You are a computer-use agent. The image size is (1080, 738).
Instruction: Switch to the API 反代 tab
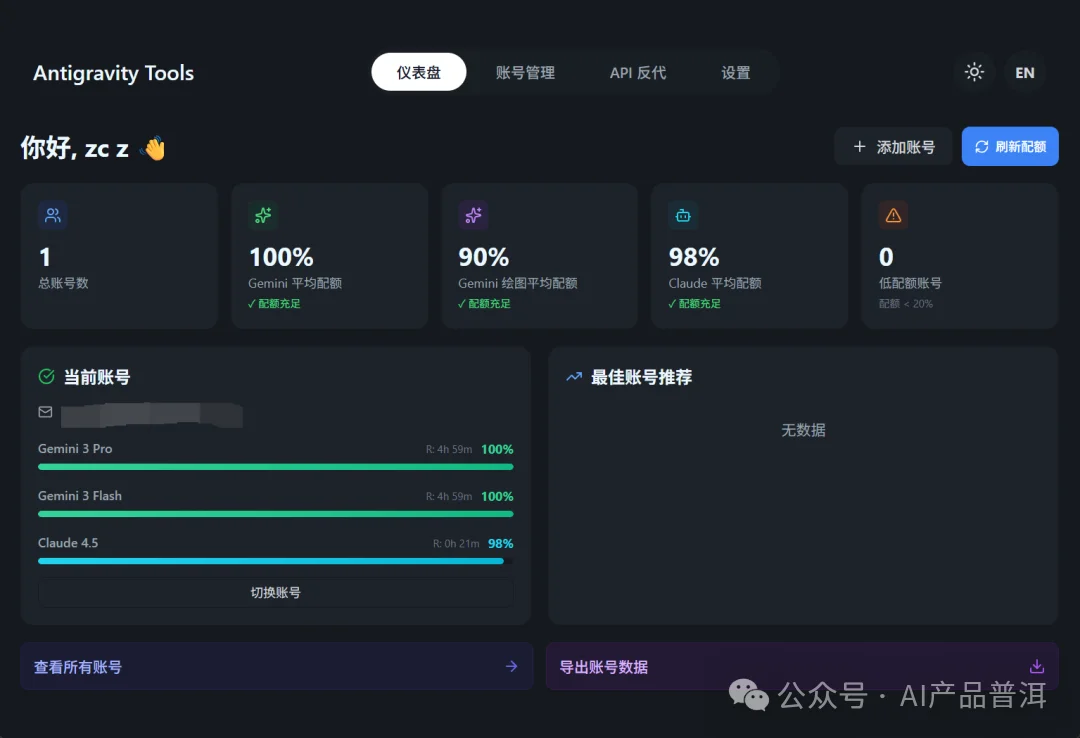(x=637, y=72)
